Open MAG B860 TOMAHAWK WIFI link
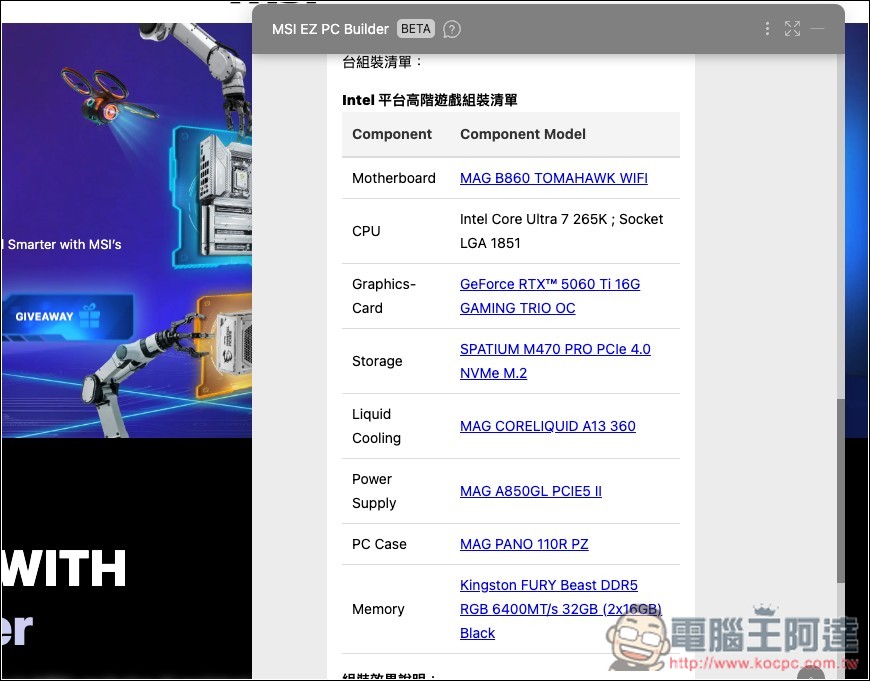Viewport: 870px width, 681px height. pos(553,178)
